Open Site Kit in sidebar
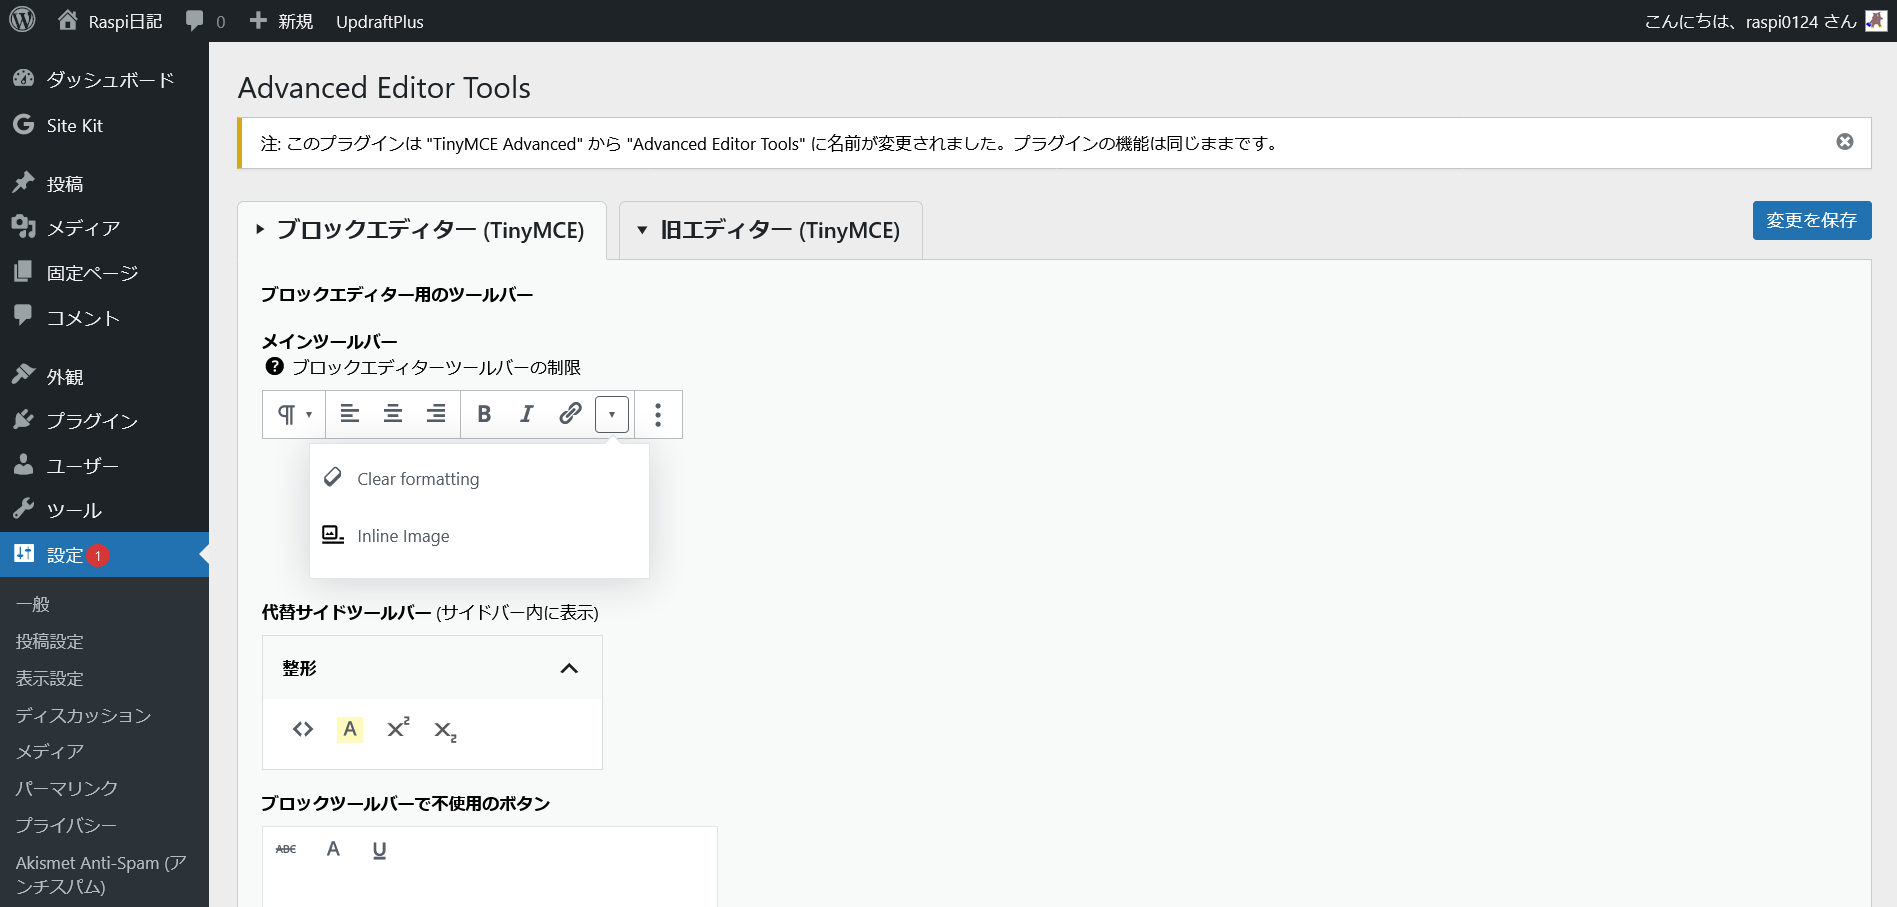Screen dimensions: 1897x907 [104, 125]
